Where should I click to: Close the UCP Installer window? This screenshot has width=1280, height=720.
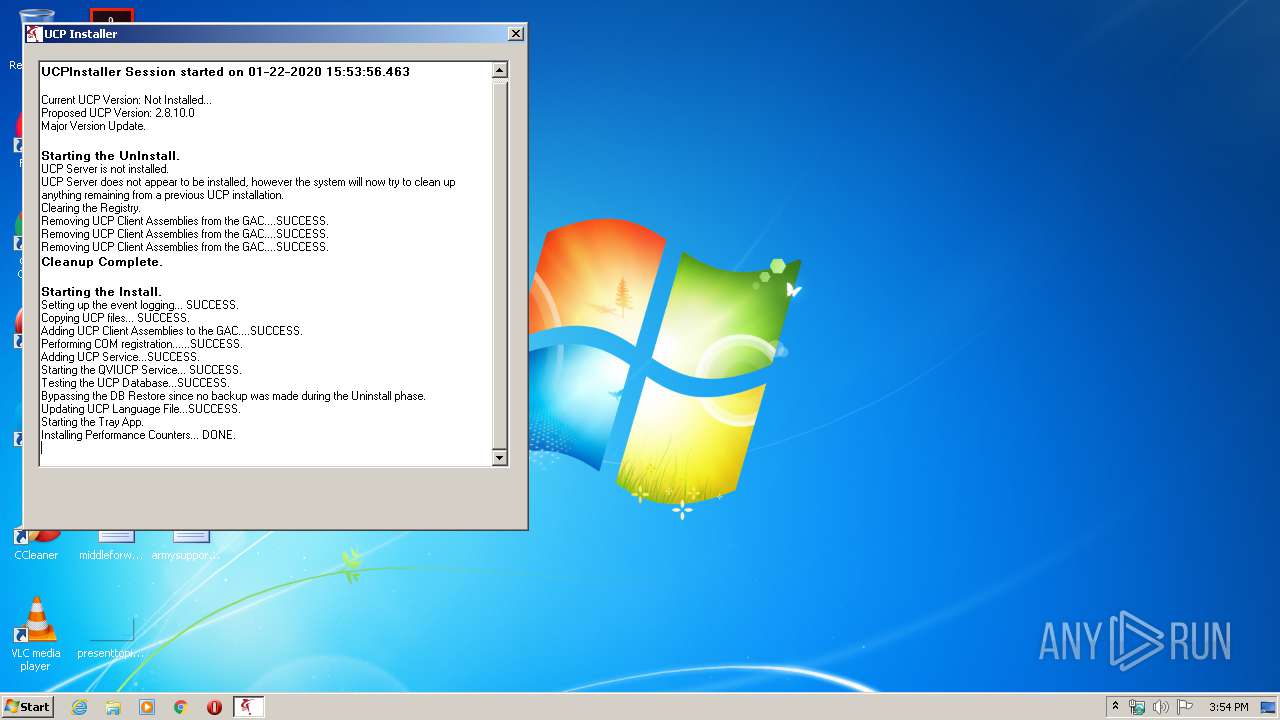point(516,34)
